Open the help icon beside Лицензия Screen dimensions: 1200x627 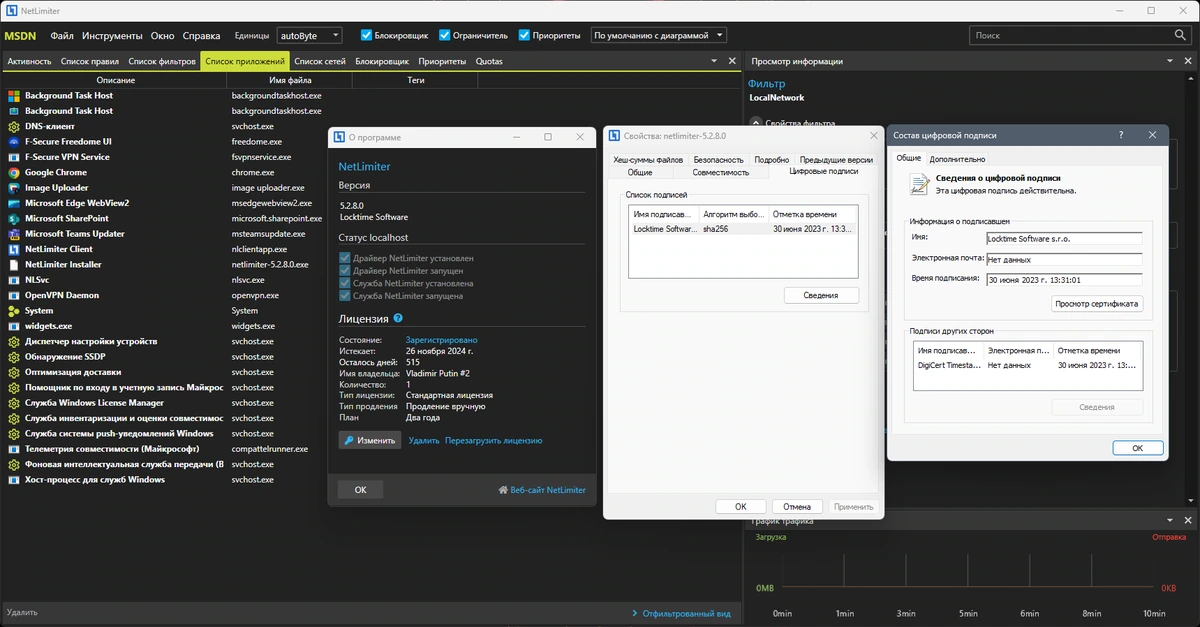point(398,318)
